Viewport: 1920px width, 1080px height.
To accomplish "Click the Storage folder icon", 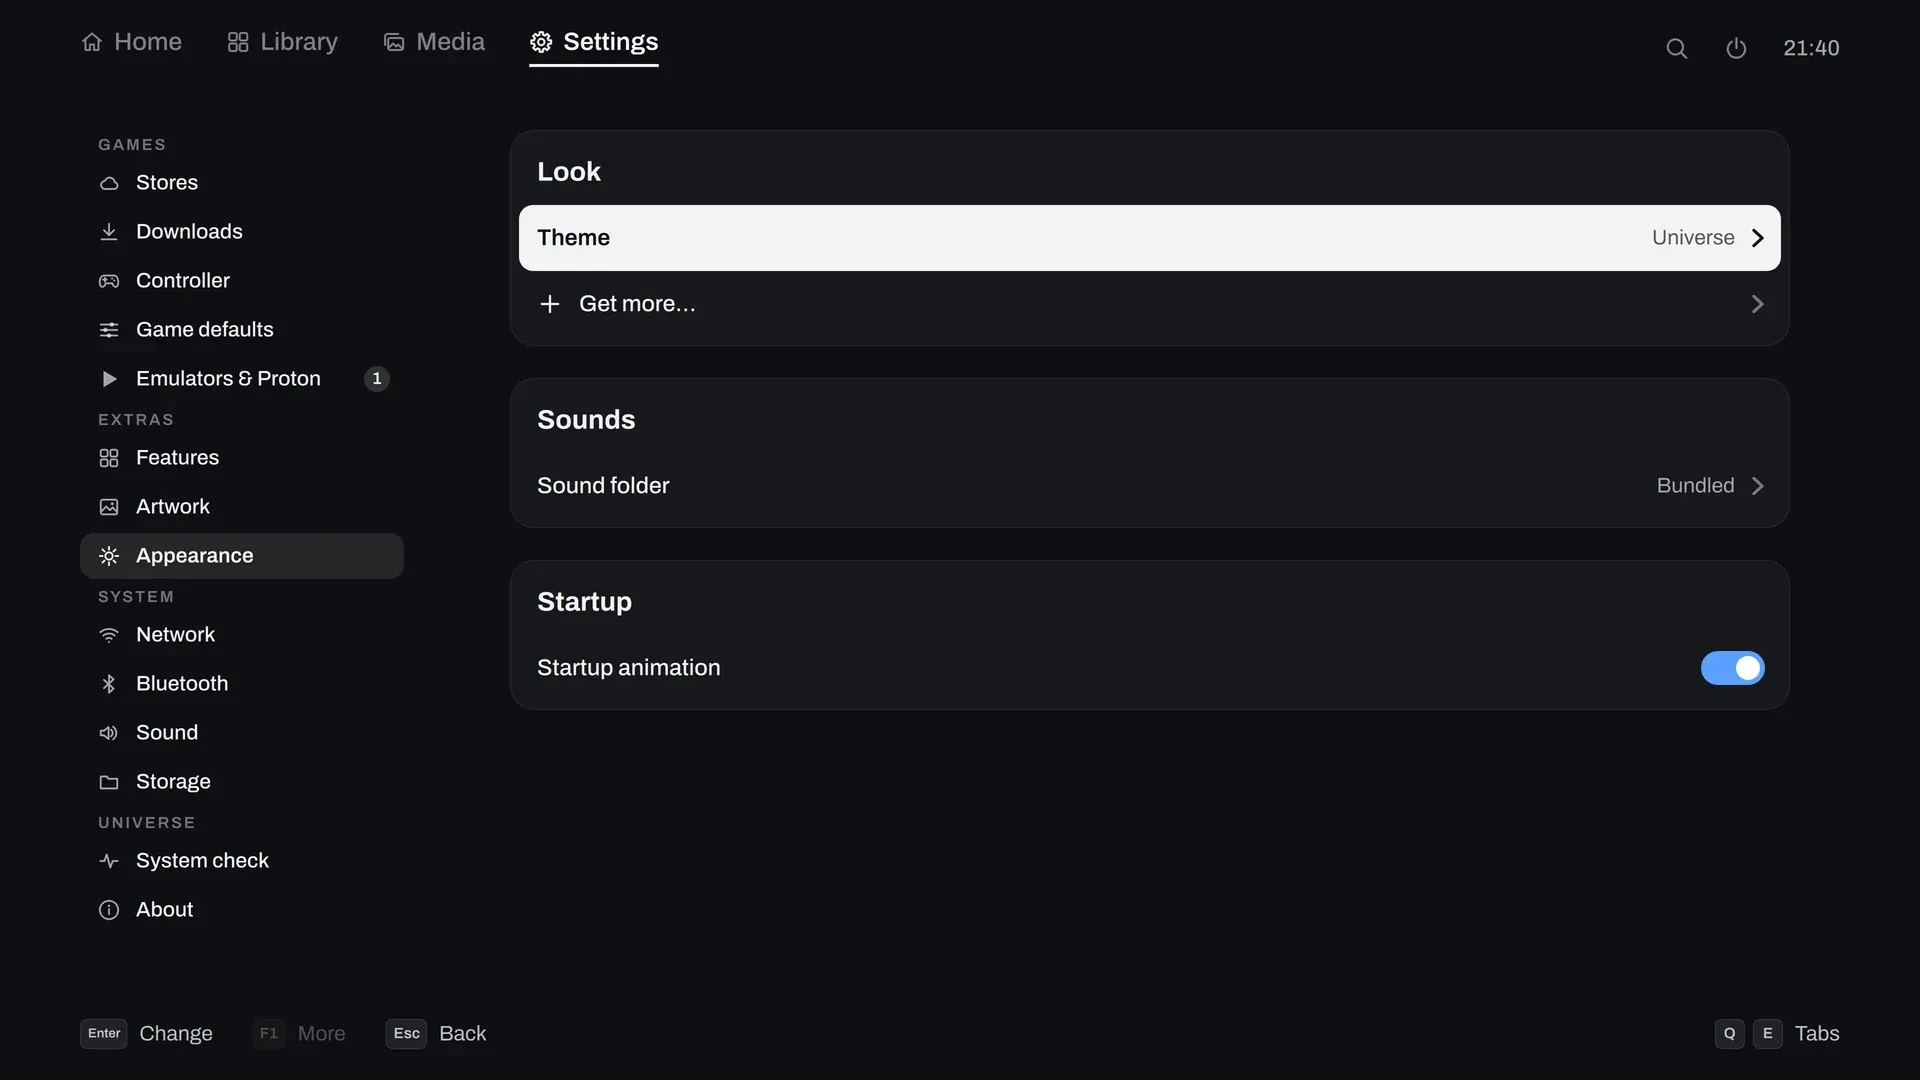I will pyautogui.click(x=109, y=782).
